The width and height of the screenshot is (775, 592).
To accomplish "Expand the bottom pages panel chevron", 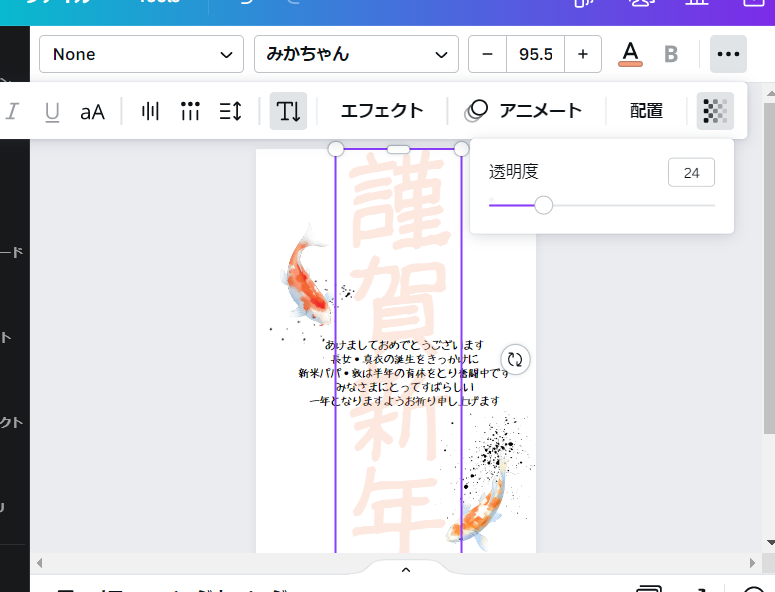I will 406,570.
